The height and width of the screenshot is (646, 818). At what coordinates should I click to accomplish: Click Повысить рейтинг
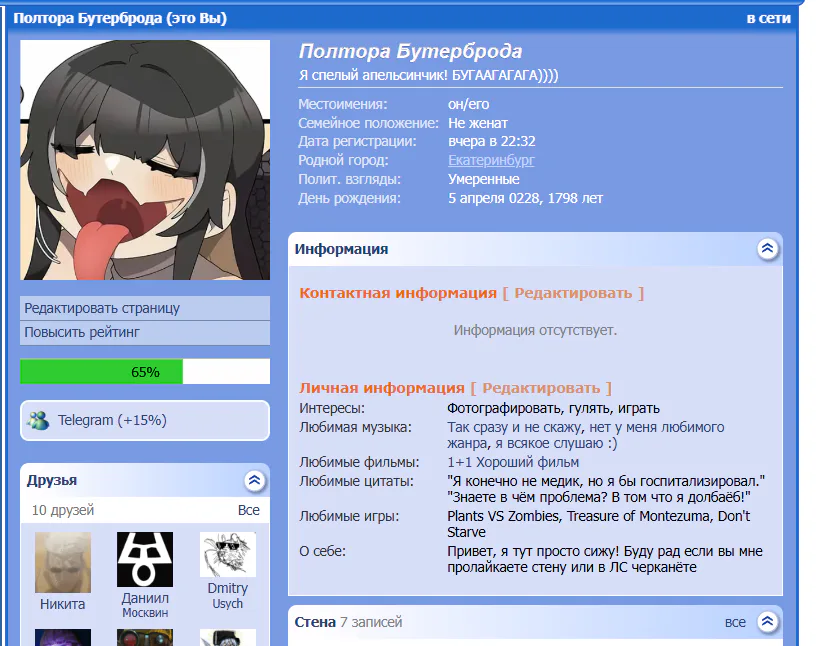(145, 332)
